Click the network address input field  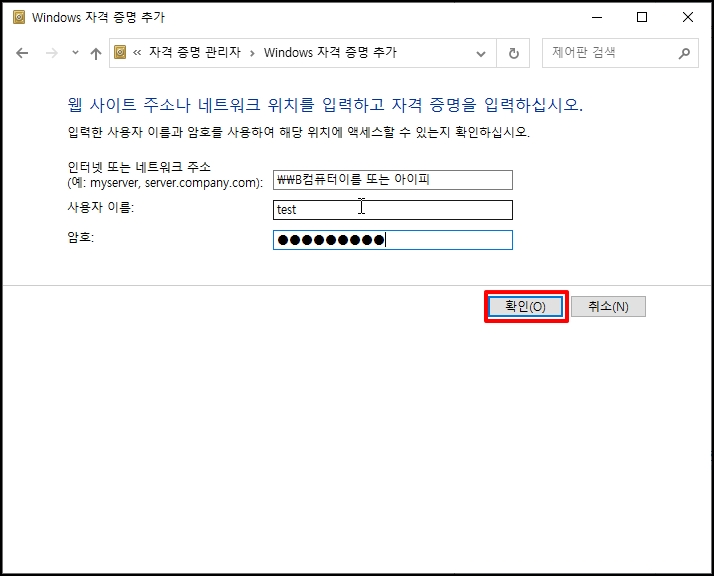[x=393, y=180]
